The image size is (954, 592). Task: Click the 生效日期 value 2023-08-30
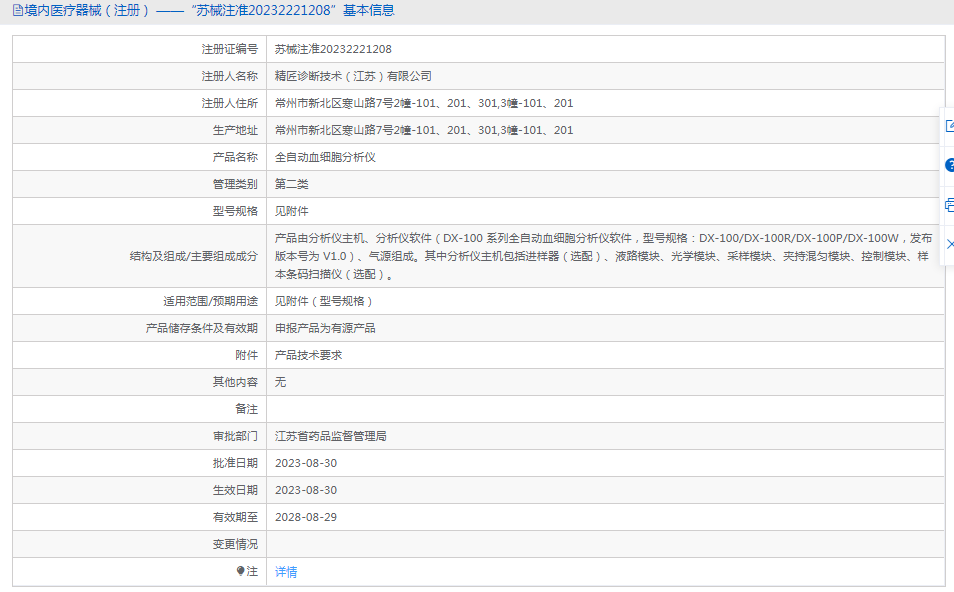pos(305,490)
